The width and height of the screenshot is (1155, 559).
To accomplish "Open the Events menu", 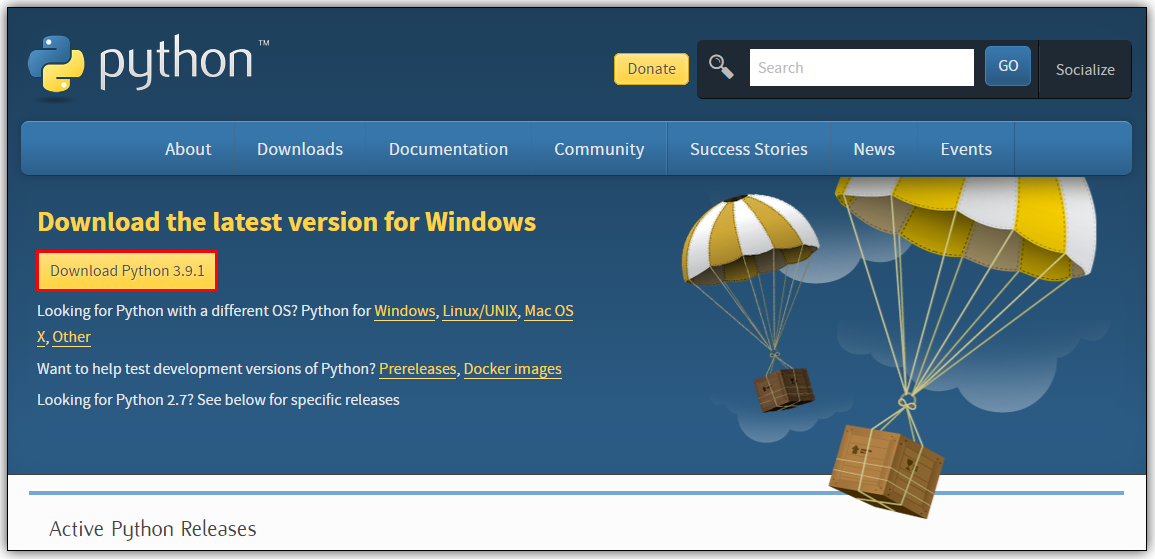I will tap(966, 149).
